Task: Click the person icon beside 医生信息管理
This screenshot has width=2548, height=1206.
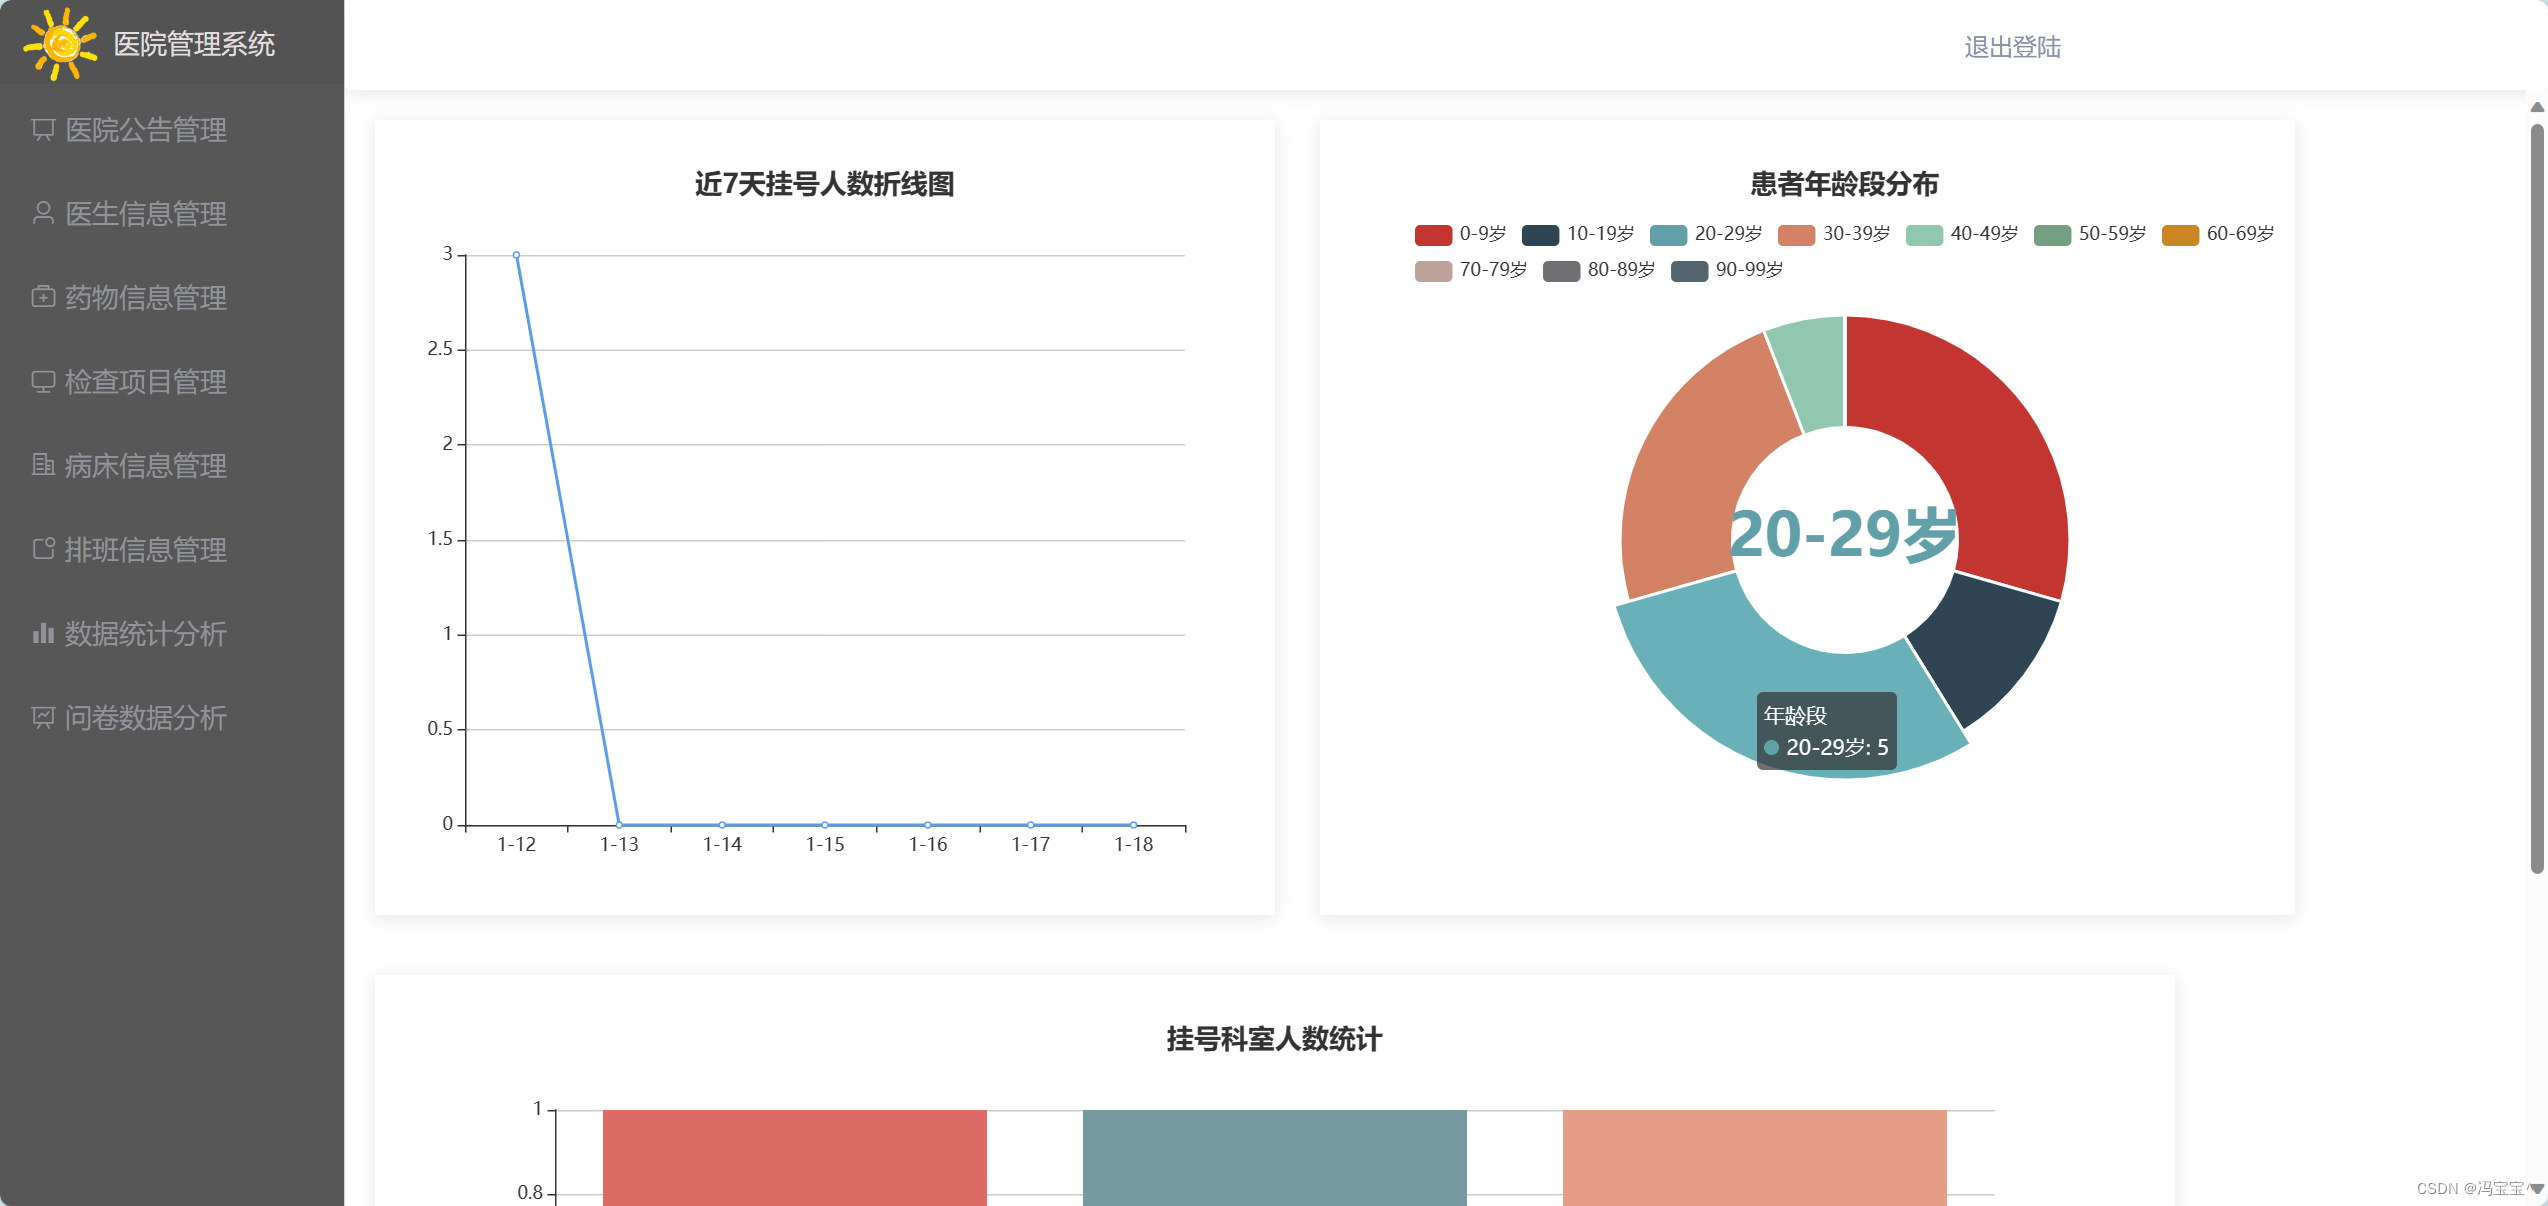Action: point(43,214)
